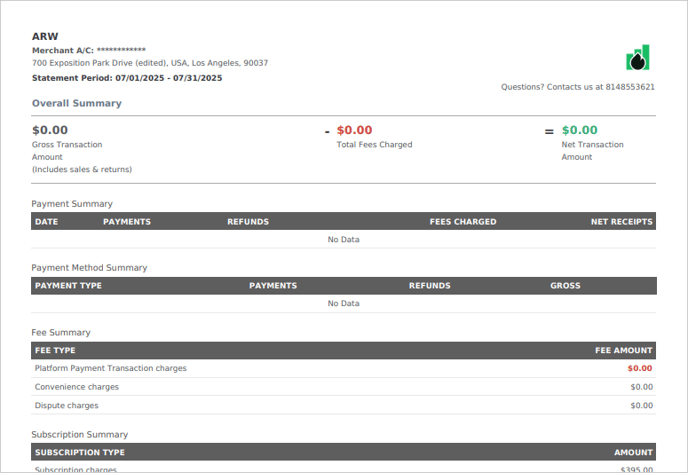Select the ARW merchant name heading
The image size is (688, 473).
[45, 36]
